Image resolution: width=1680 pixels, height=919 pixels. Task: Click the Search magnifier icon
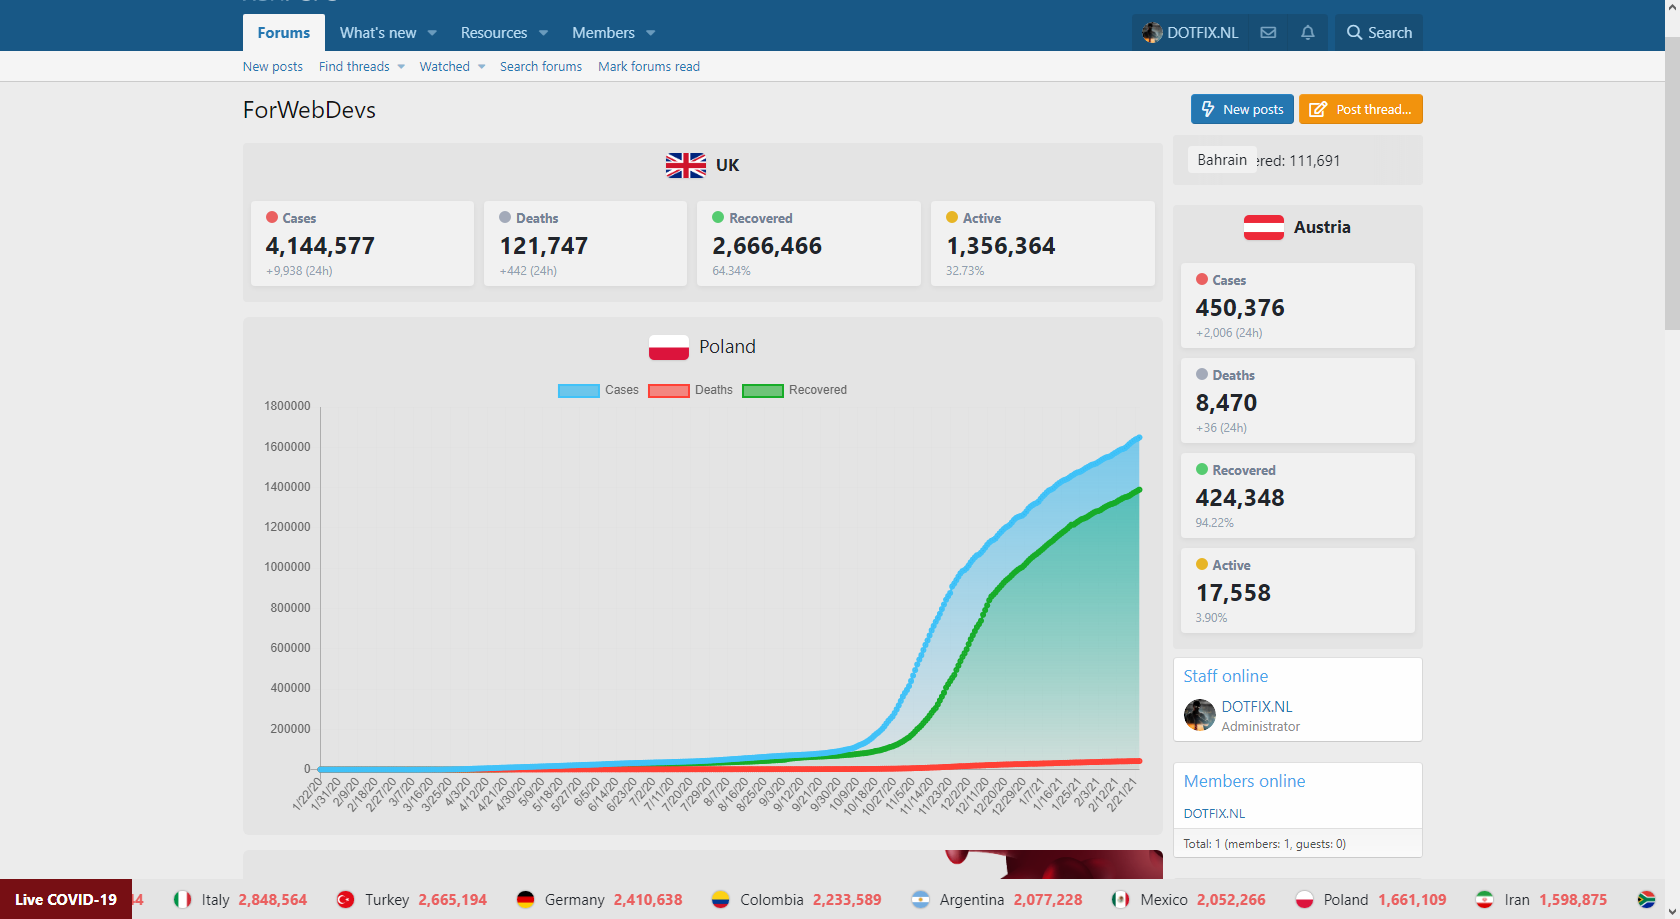[x=1354, y=32]
